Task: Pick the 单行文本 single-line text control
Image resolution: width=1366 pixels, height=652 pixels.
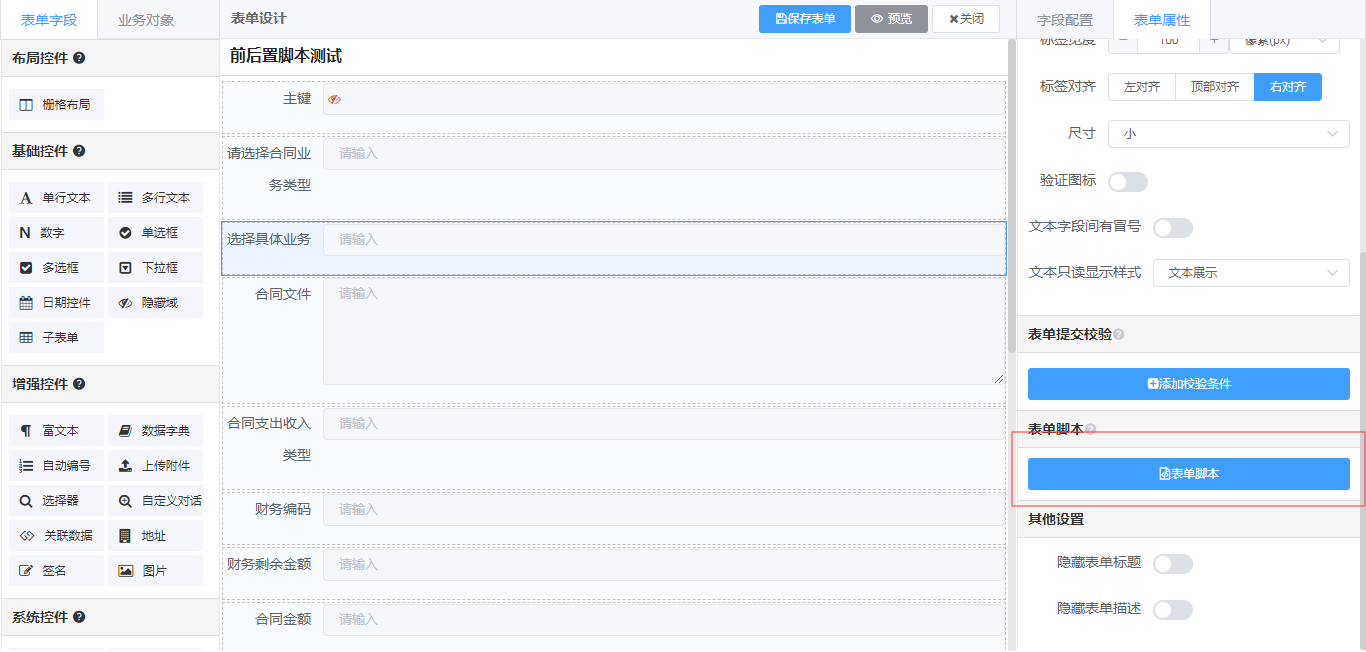Action: (57, 198)
